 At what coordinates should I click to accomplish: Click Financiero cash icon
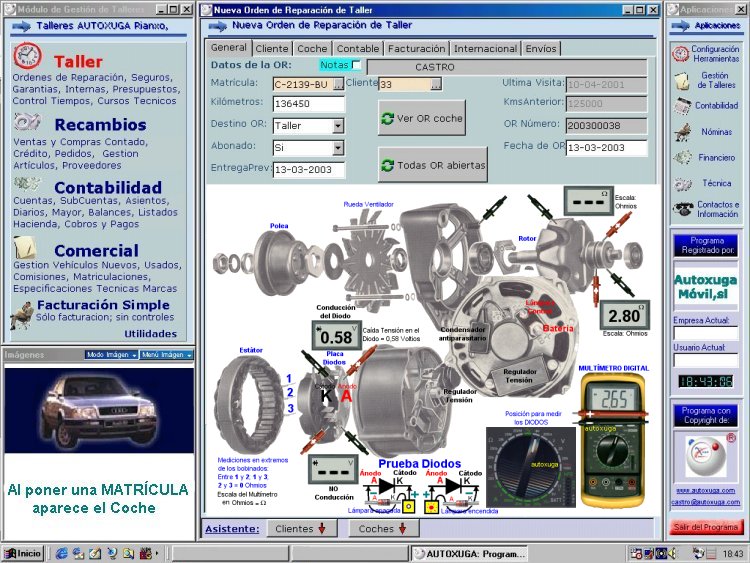pyautogui.click(x=682, y=157)
